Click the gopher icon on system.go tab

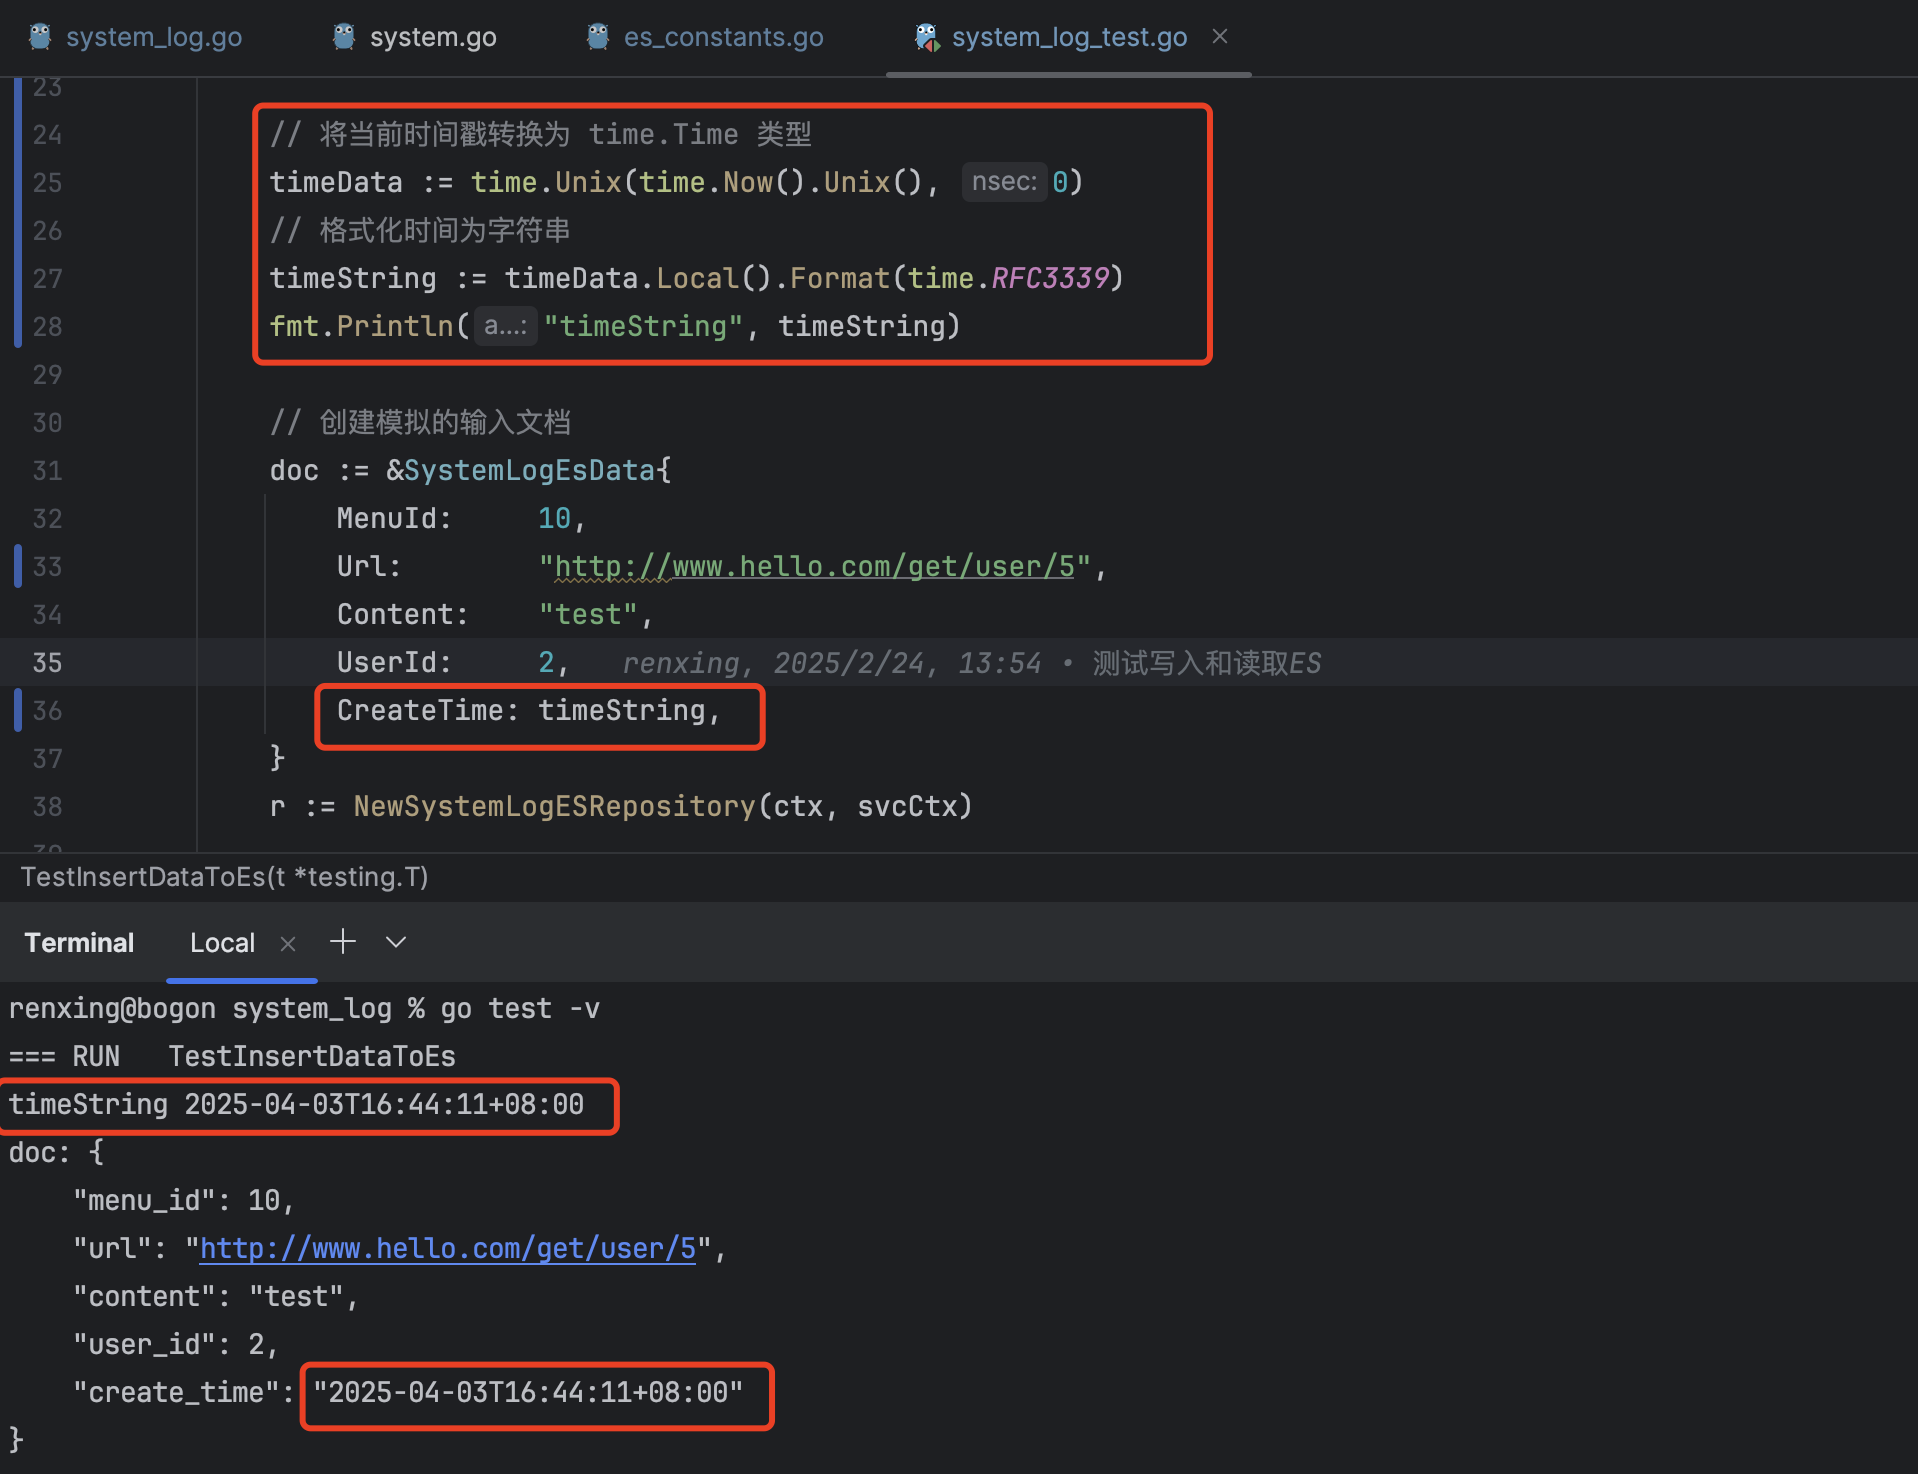click(x=344, y=37)
